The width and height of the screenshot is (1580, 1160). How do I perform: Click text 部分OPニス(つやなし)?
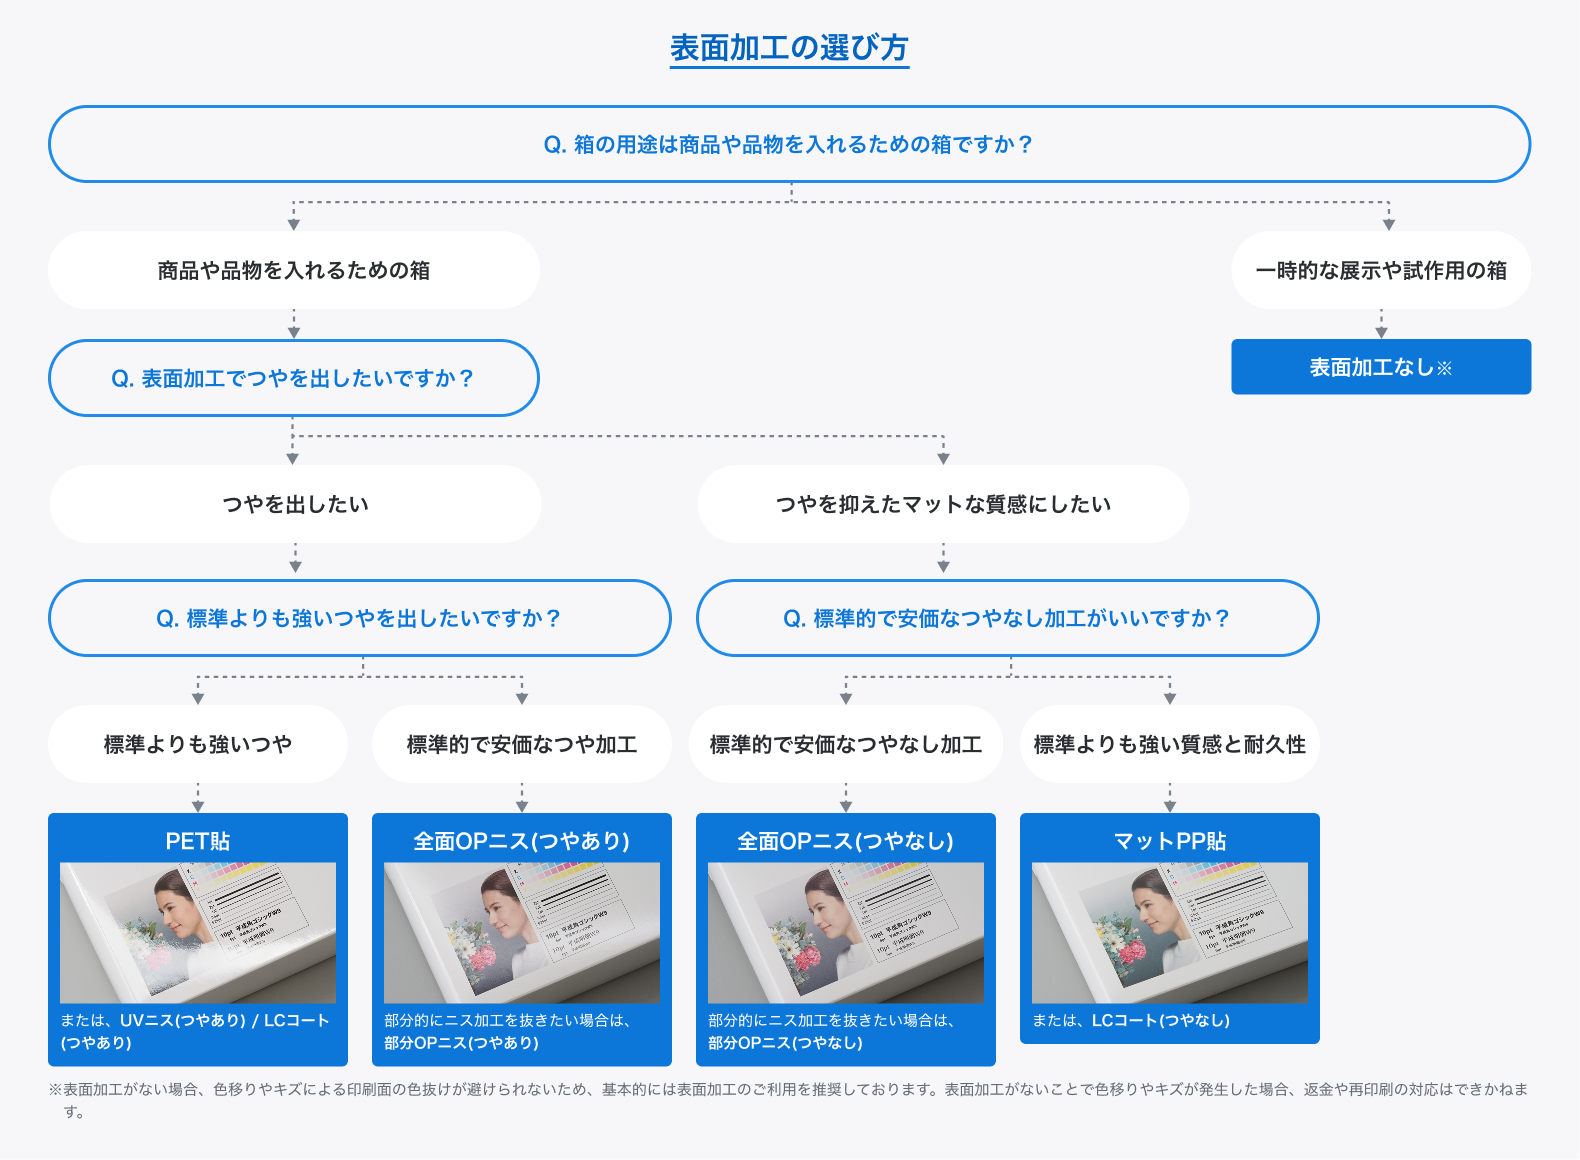point(786,1042)
